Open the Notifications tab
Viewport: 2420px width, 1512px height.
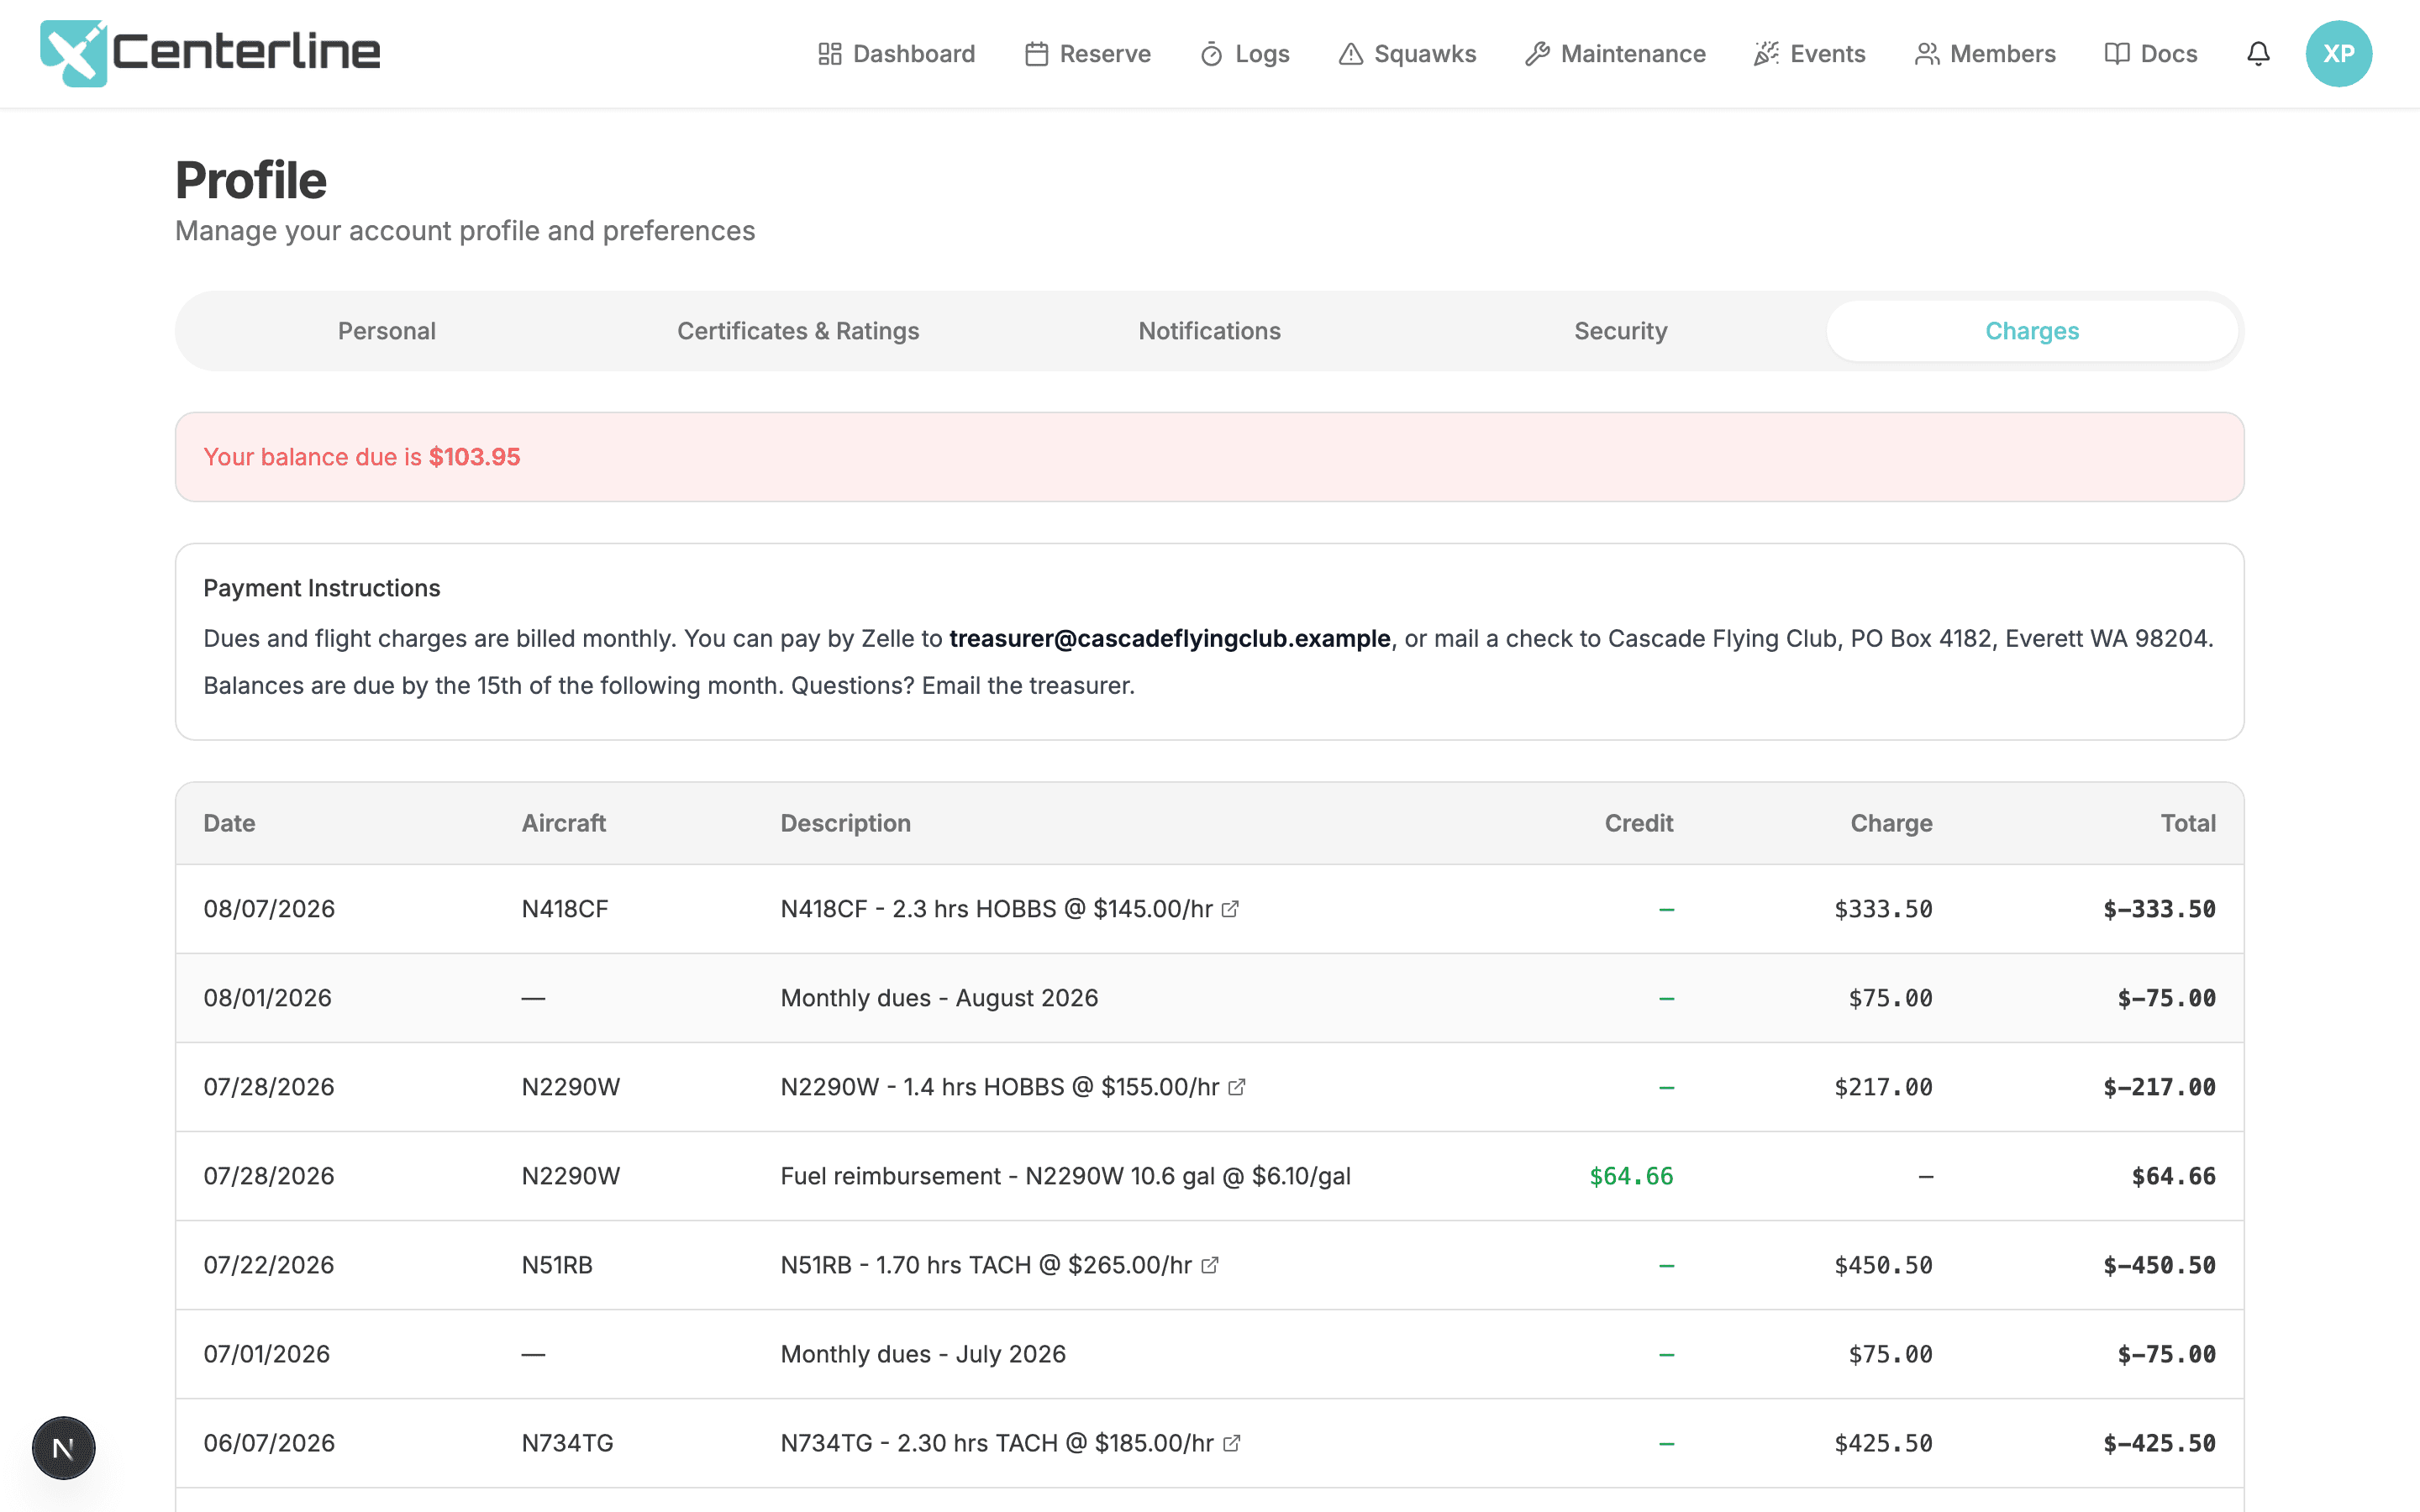pyautogui.click(x=1210, y=331)
